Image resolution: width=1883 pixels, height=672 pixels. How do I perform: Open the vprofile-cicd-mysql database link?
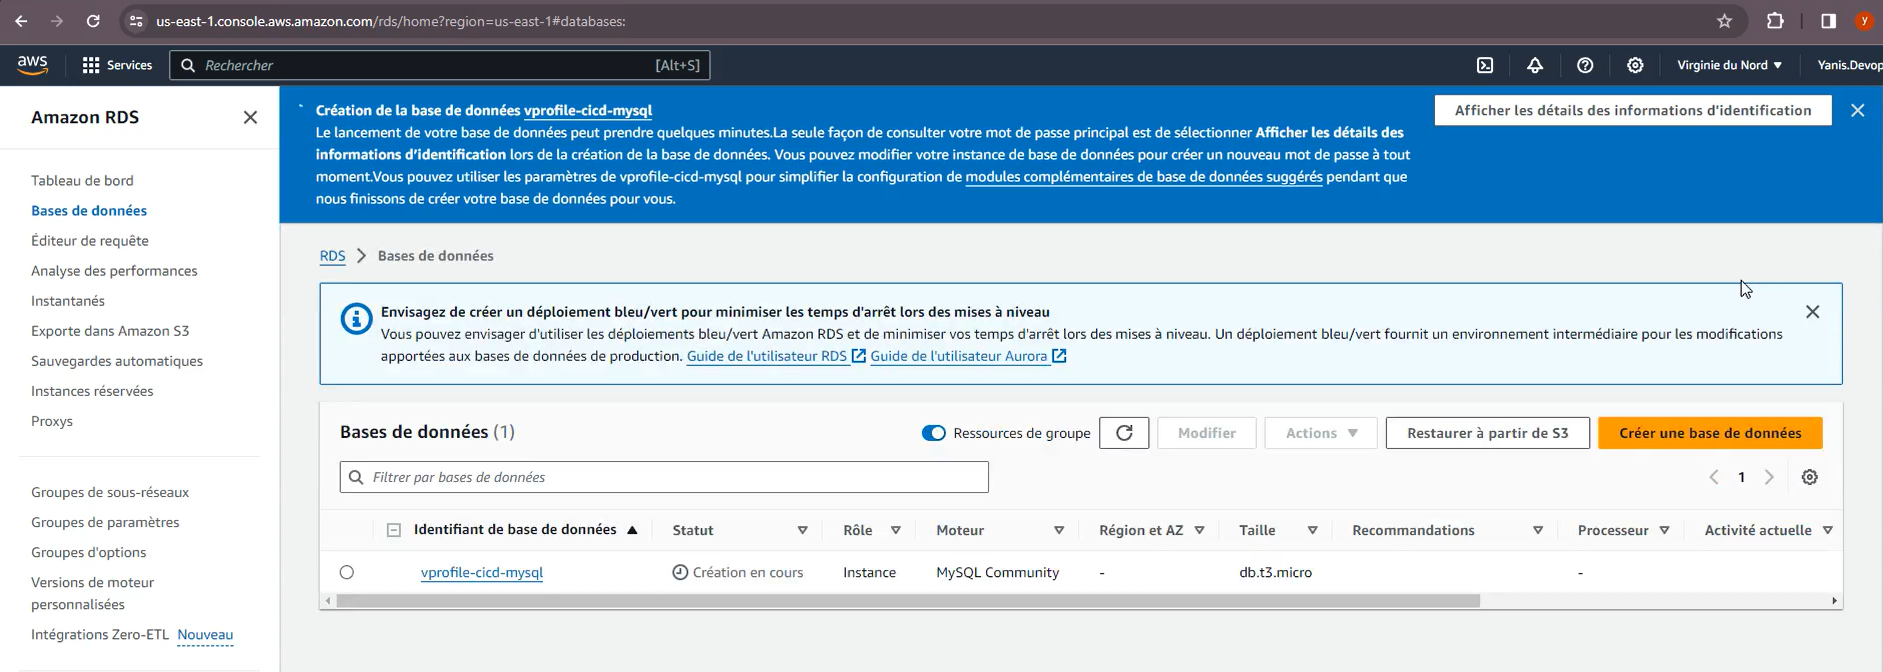(x=482, y=573)
